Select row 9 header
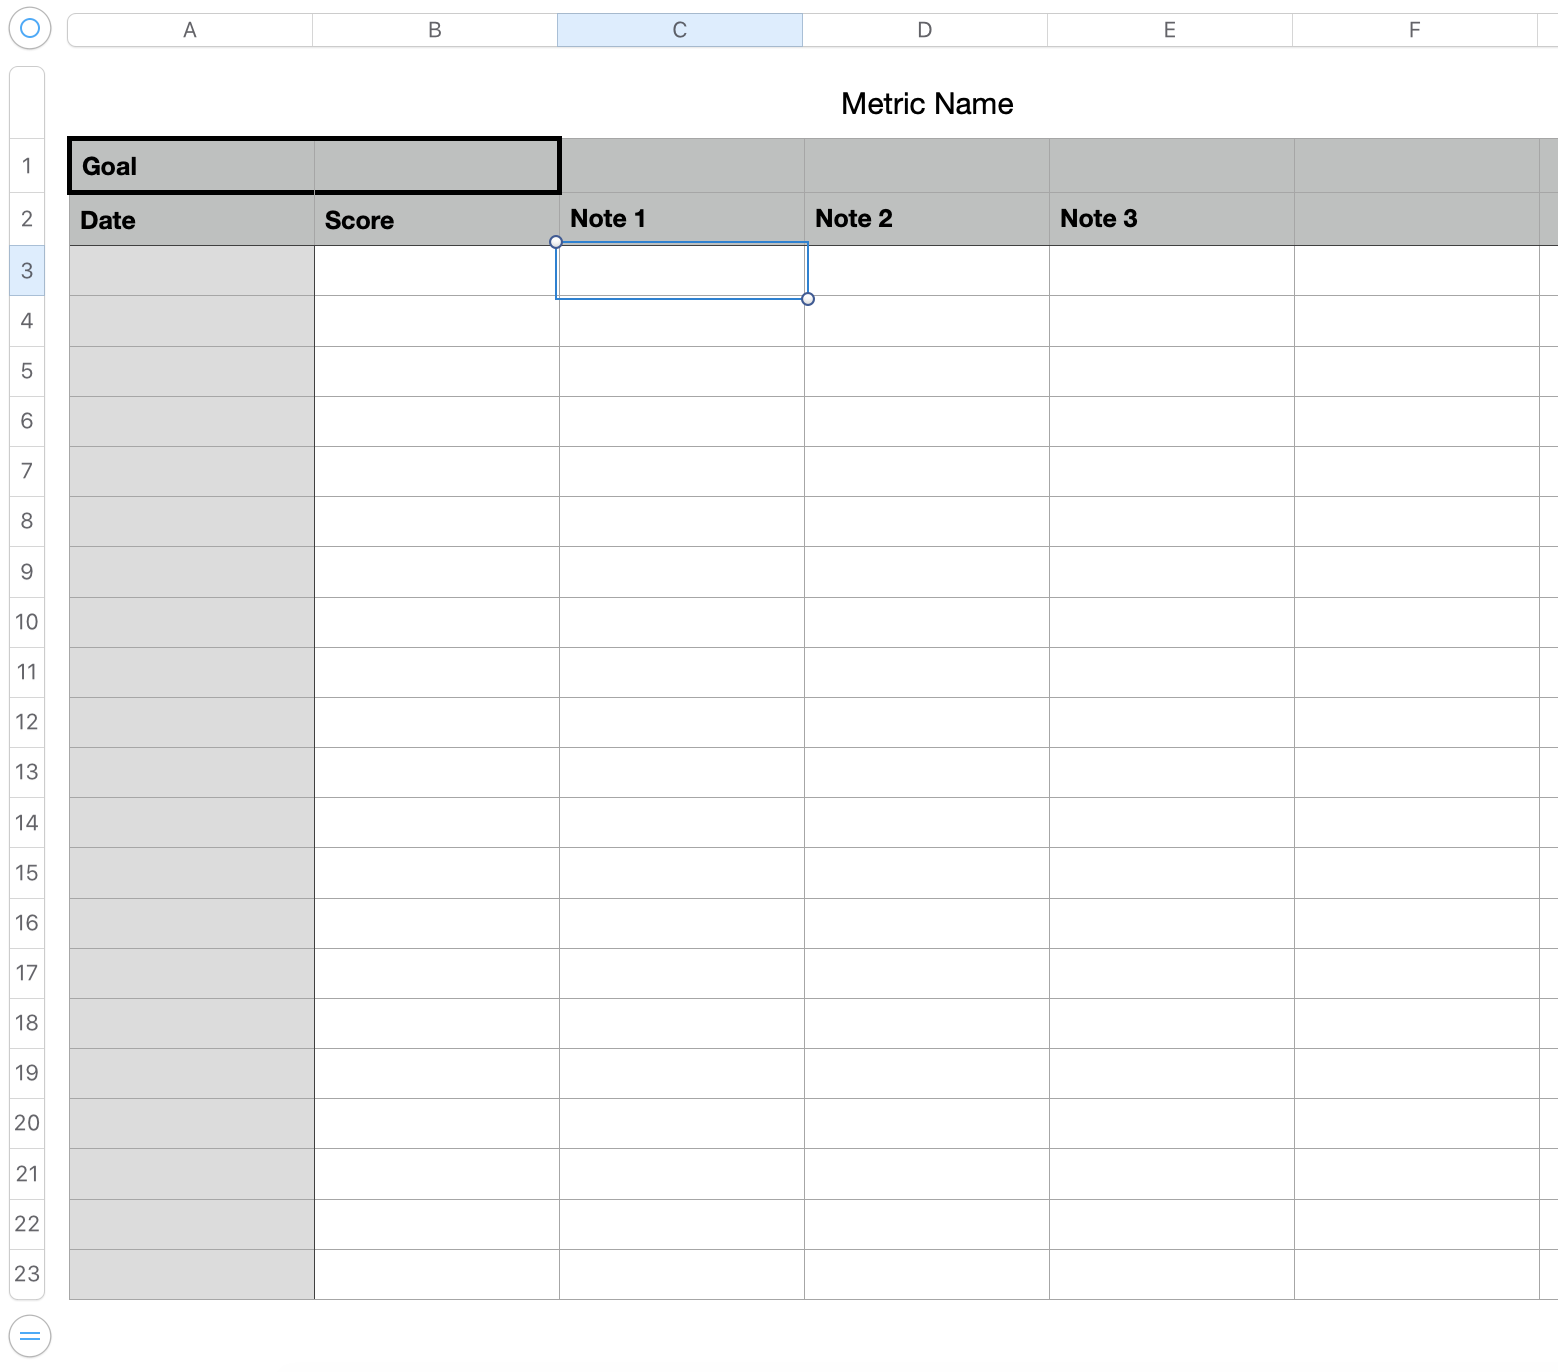 (x=27, y=572)
